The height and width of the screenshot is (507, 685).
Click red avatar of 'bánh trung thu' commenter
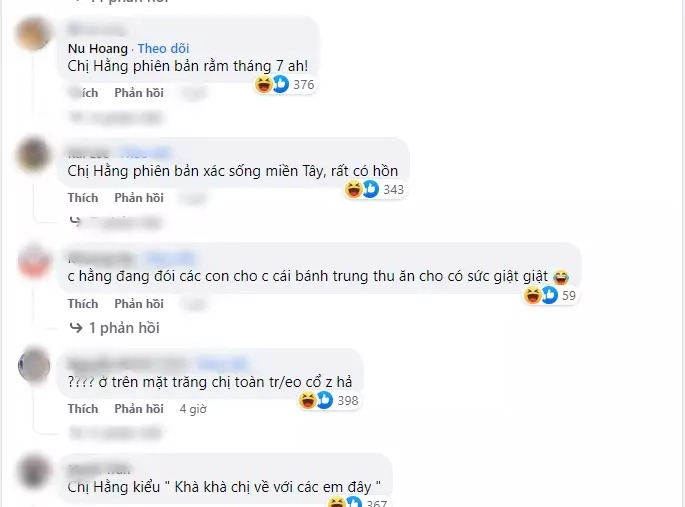(x=33, y=261)
